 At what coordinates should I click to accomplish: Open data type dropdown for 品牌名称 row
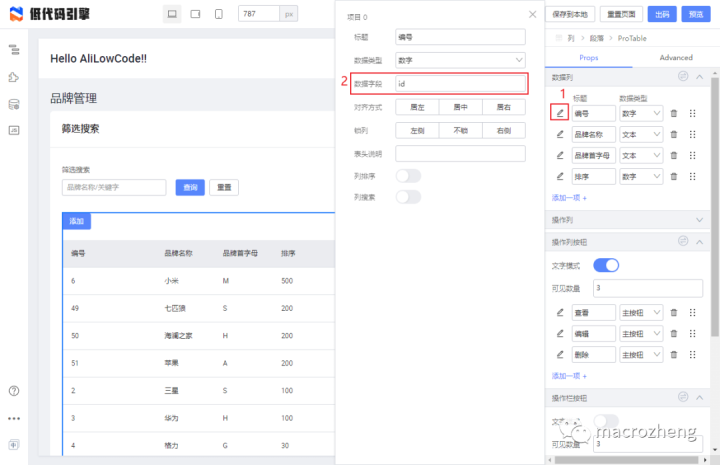pos(641,134)
